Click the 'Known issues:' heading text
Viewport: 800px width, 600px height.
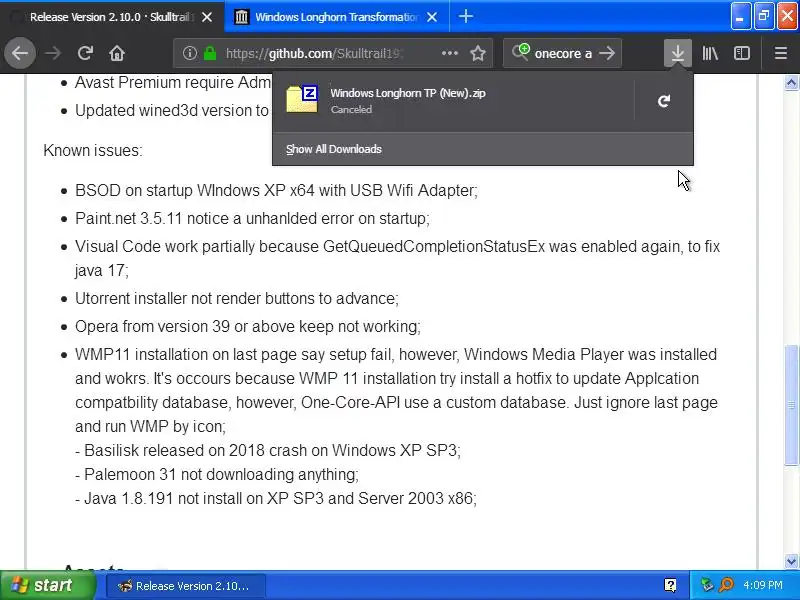[x=93, y=151]
